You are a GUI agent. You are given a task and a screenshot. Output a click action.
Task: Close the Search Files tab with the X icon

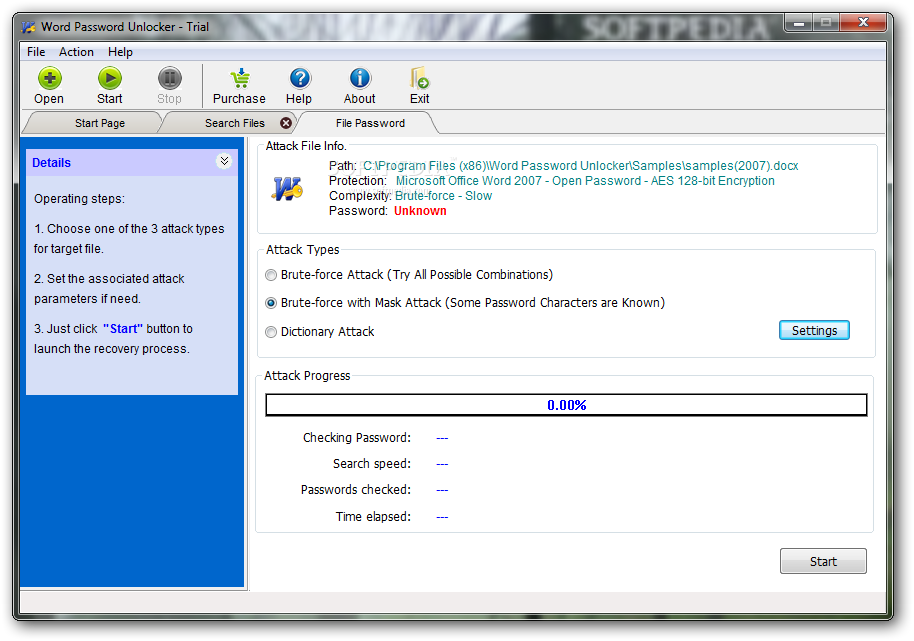(x=286, y=123)
